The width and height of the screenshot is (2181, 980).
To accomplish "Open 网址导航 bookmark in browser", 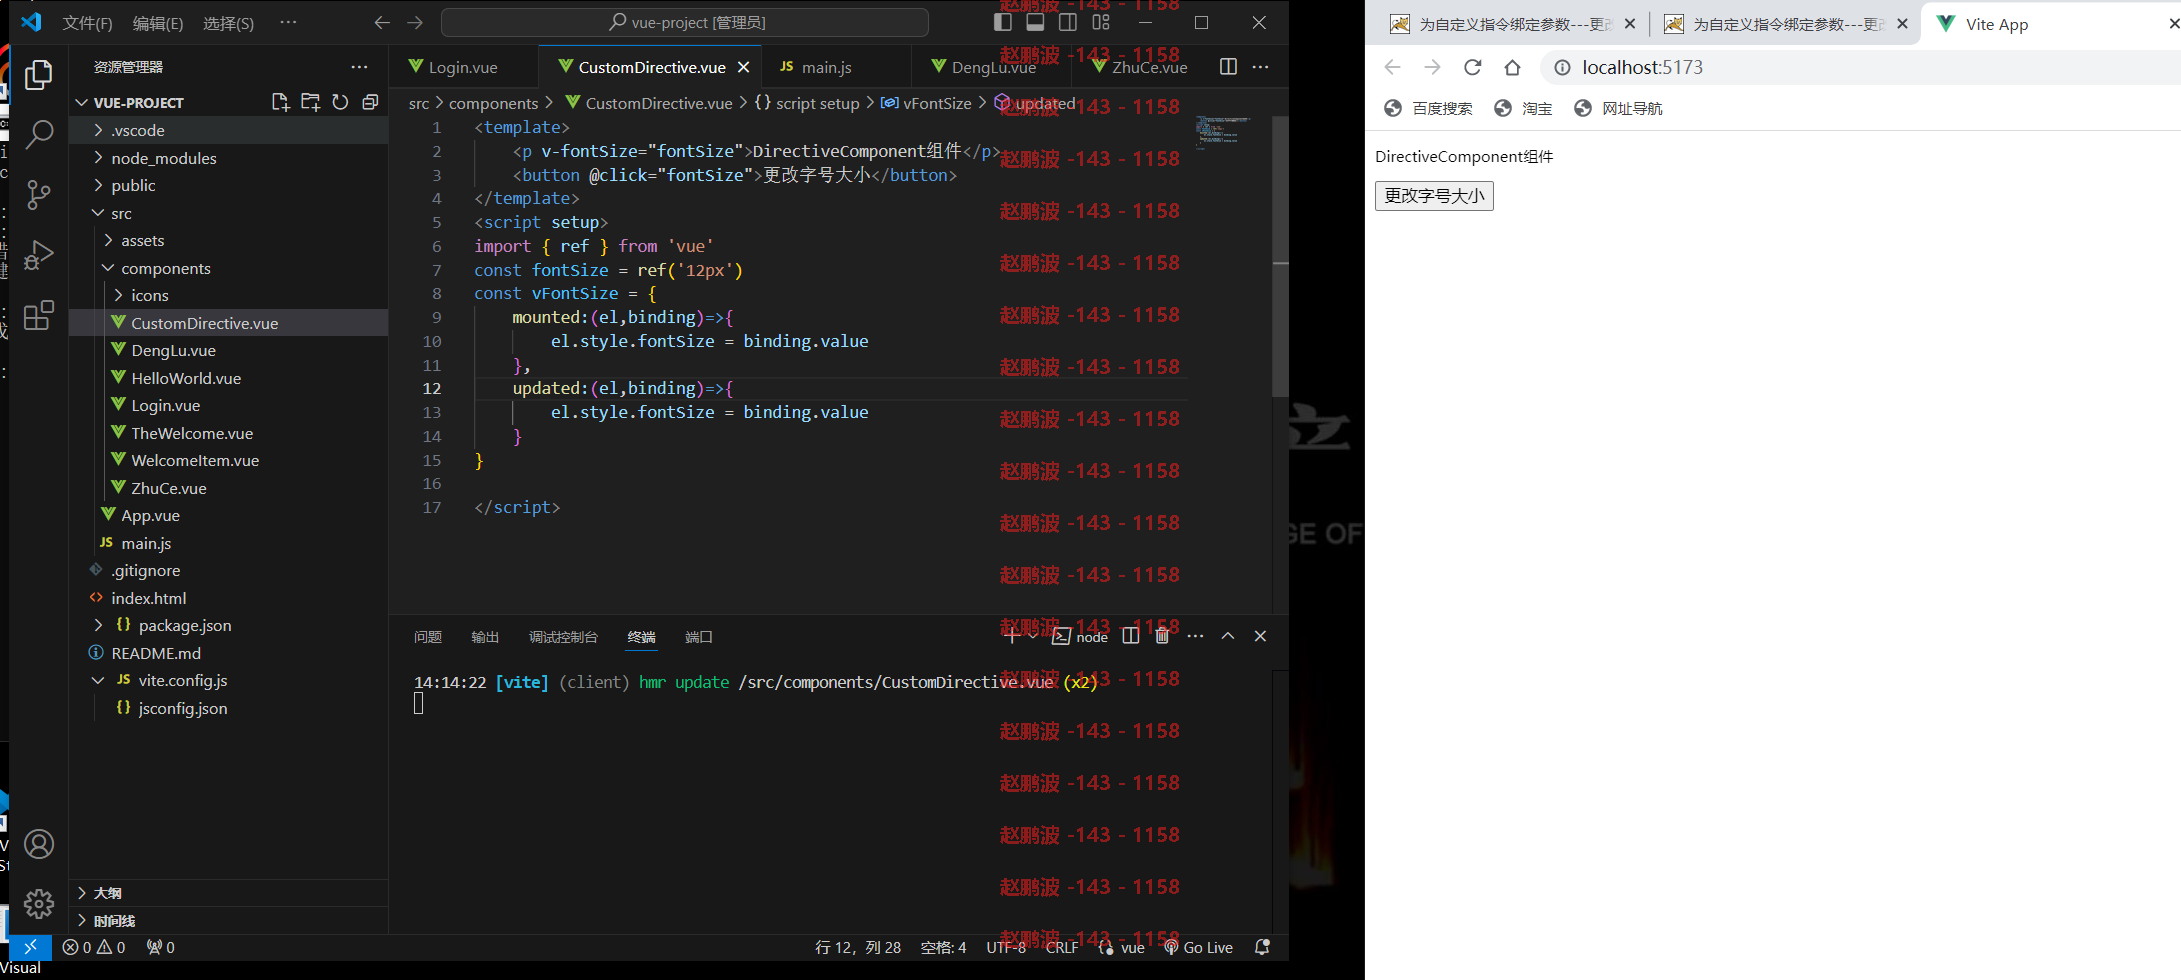I will pos(1618,108).
